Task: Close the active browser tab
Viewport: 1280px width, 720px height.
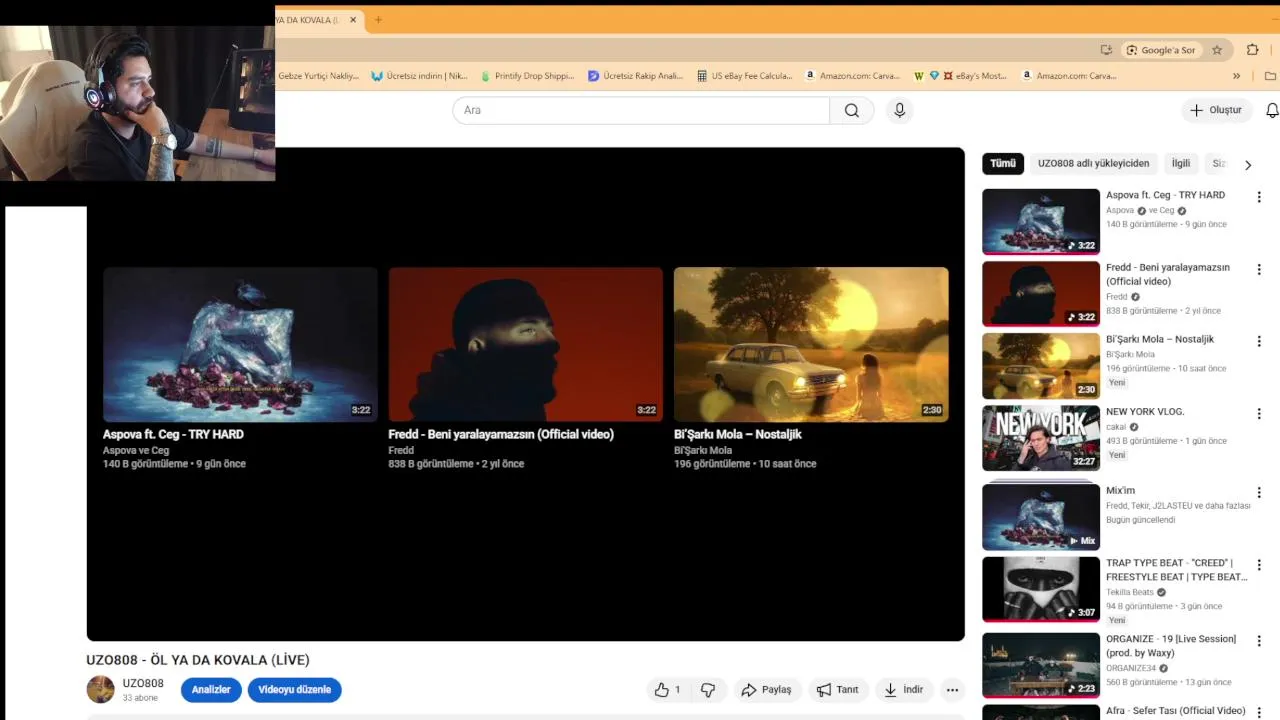Action: coord(353,20)
